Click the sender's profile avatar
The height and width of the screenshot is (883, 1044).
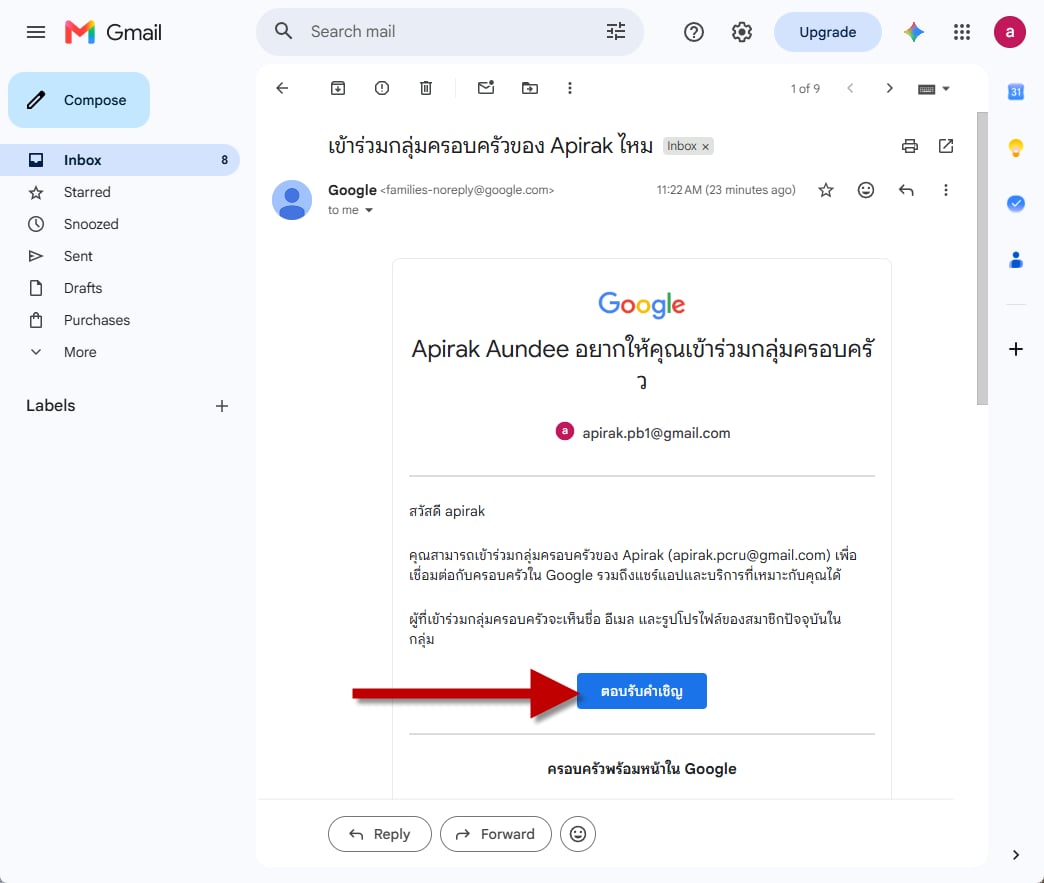click(292, 200)
